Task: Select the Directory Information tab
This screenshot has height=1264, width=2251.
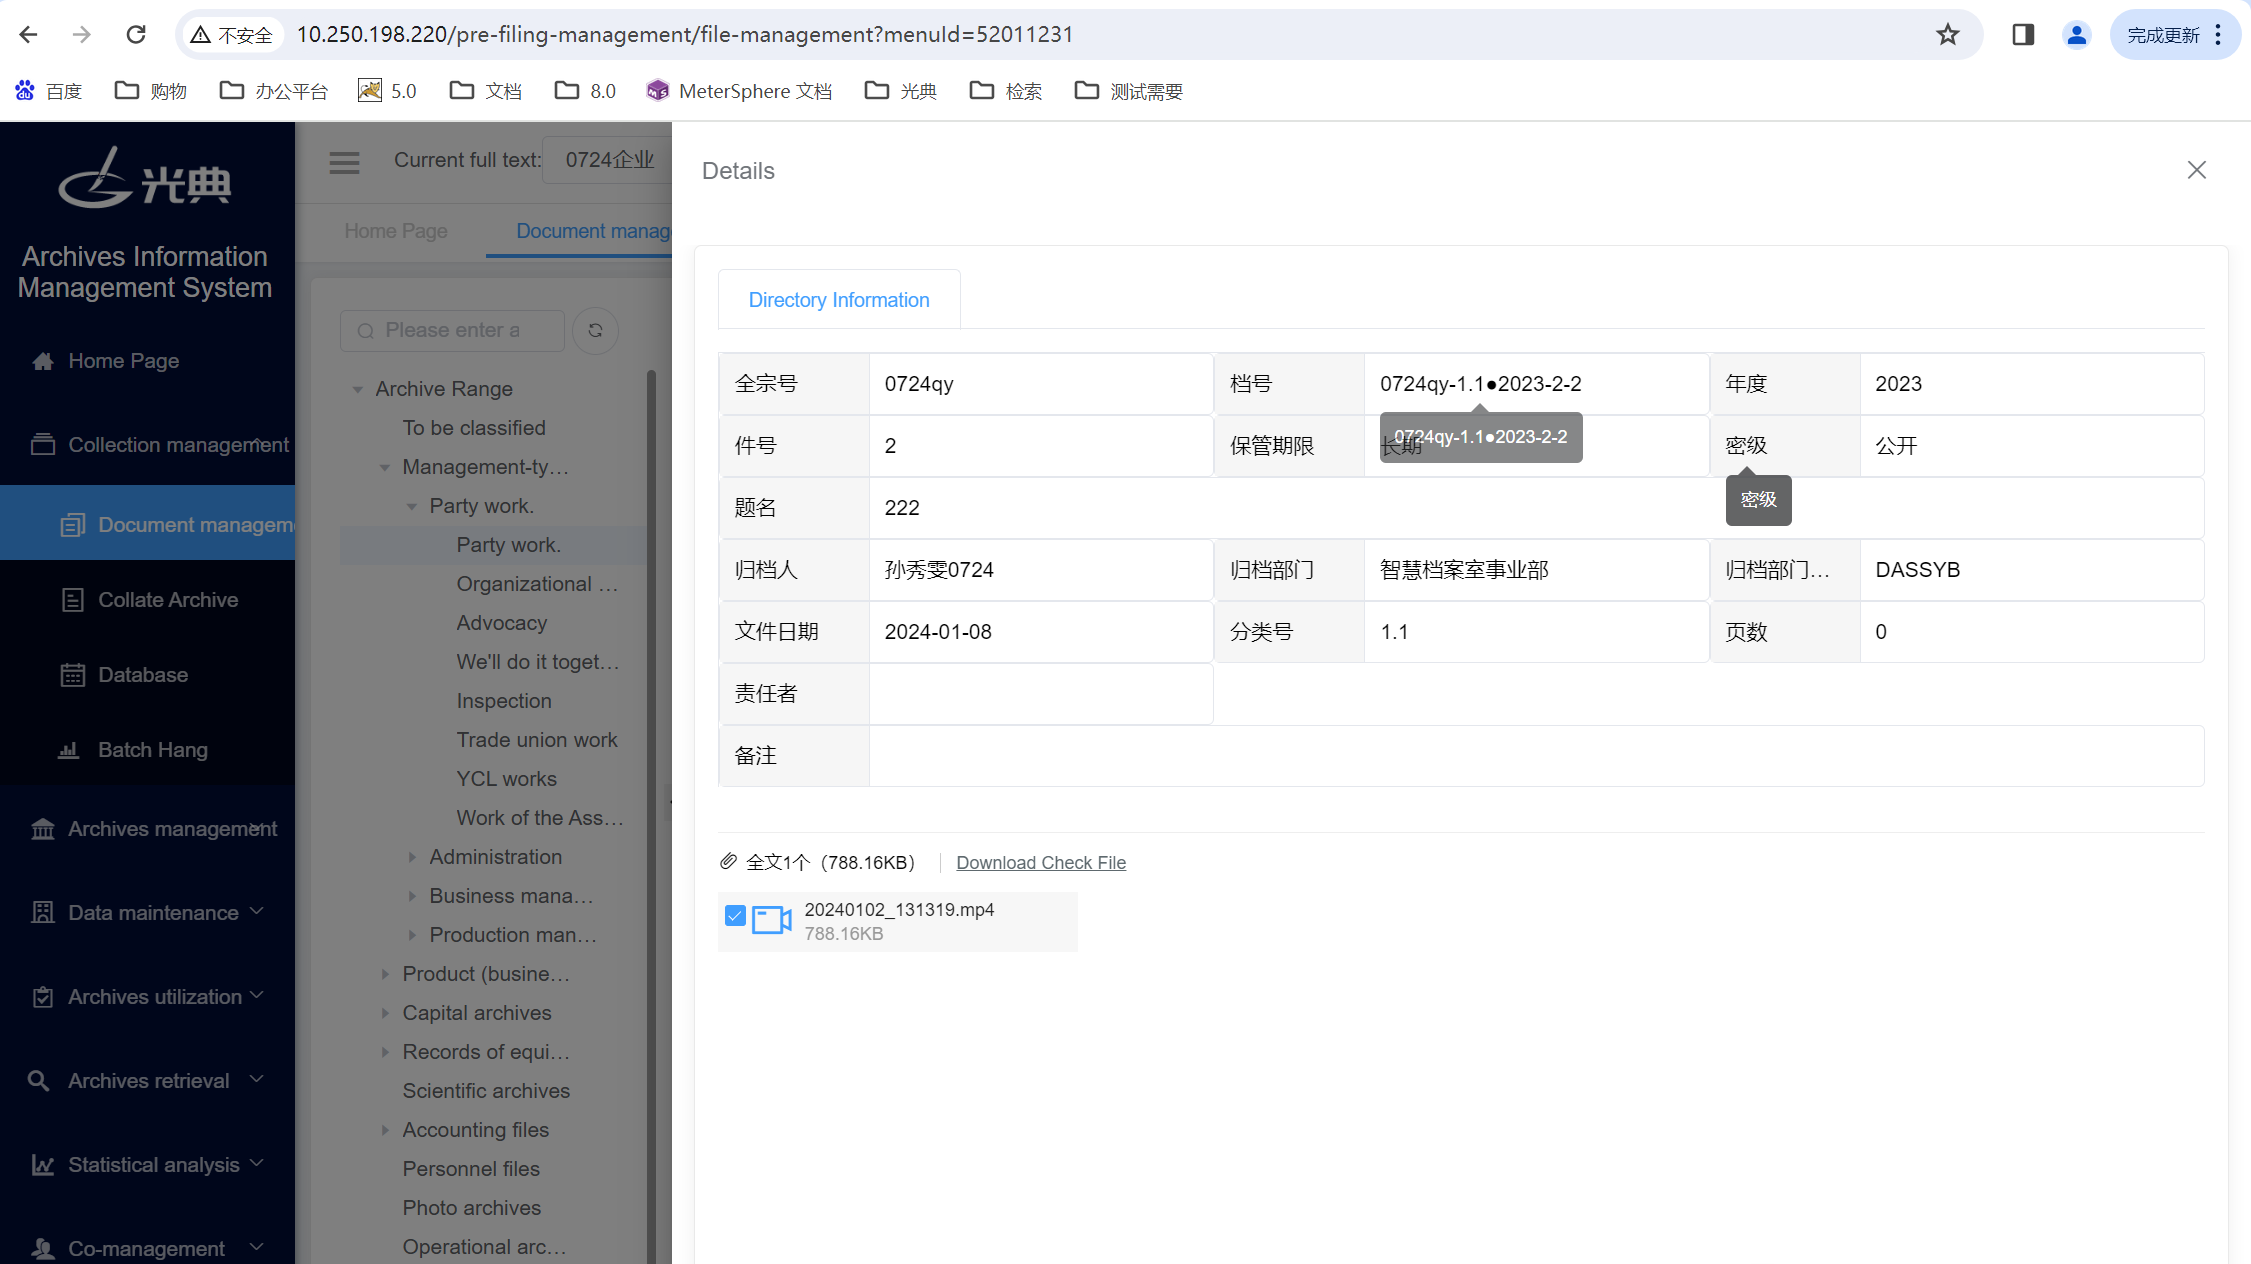Action: pyautogui.click(x=839, y=300)
